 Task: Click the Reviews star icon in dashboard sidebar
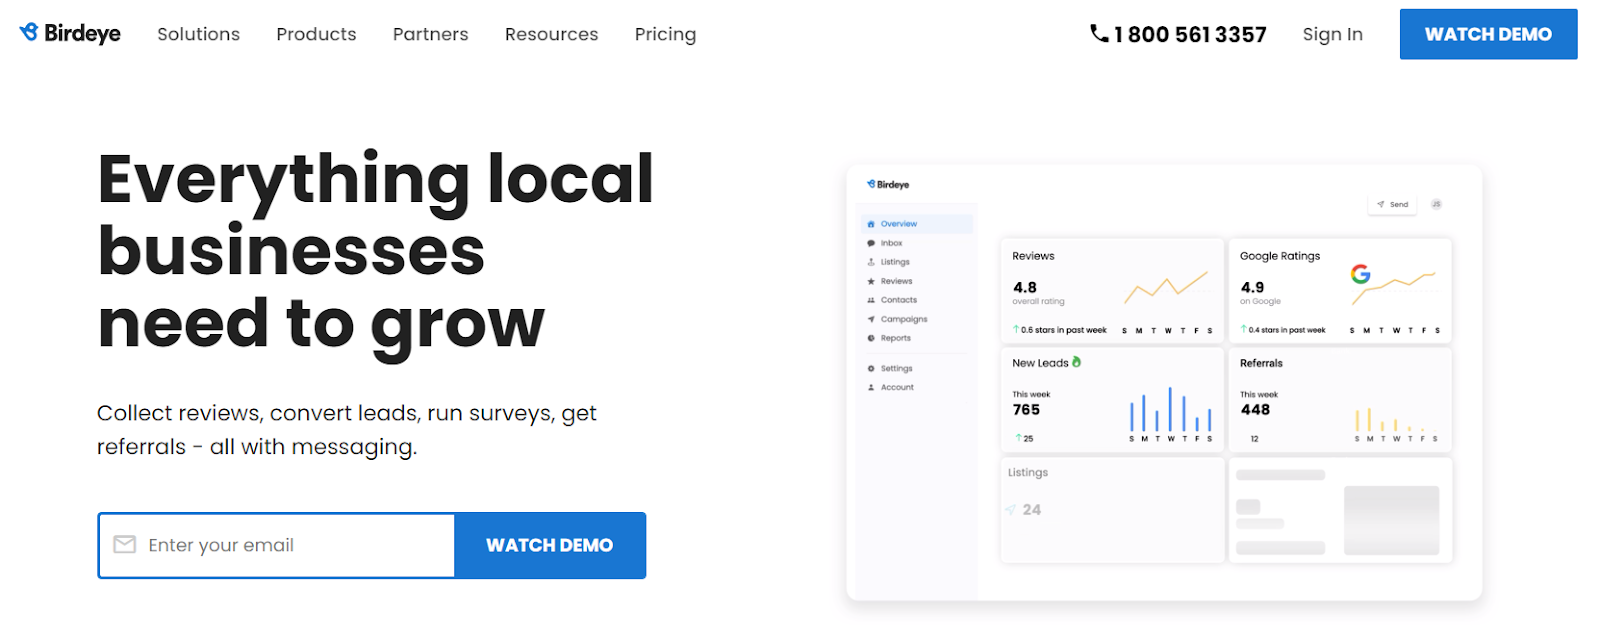[x=871, y=281]
